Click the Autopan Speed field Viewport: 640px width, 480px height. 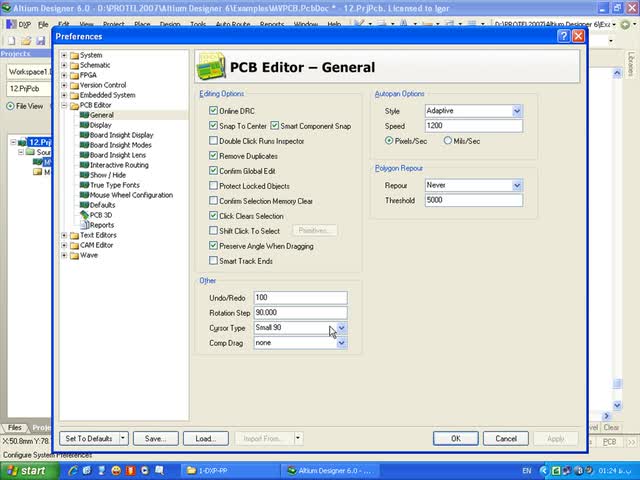473,126
